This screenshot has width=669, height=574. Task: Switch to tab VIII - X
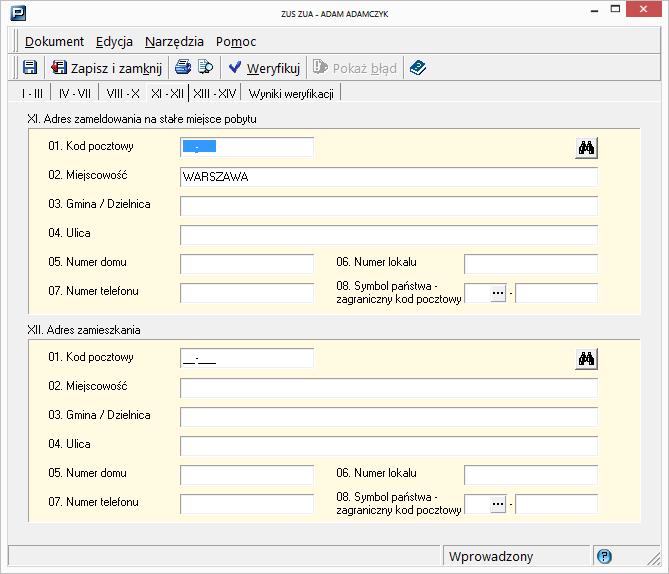123,93
